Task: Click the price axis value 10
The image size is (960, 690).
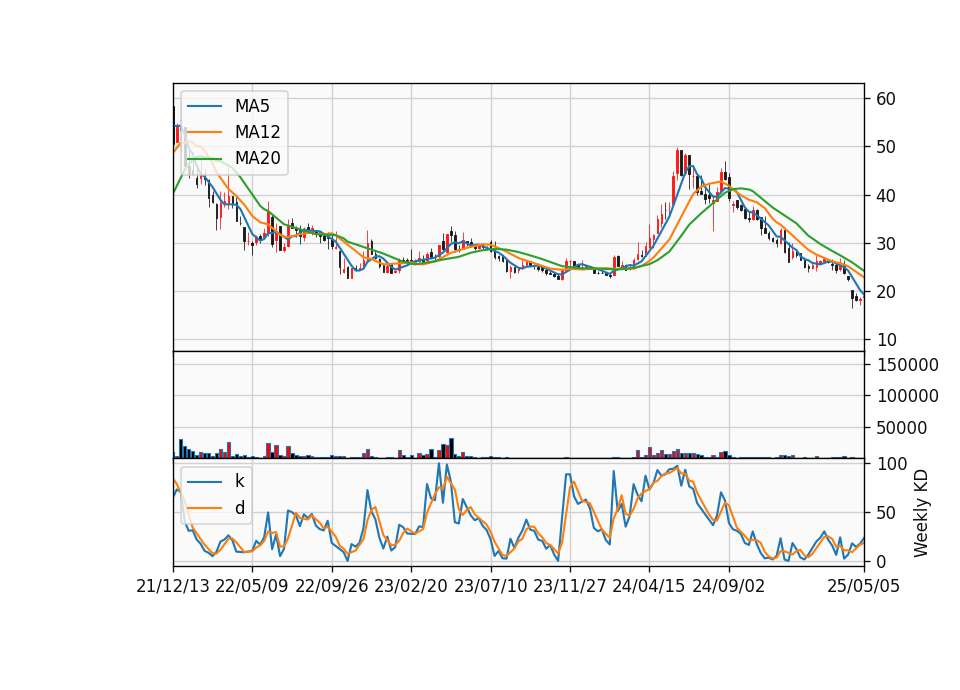Action: click(x=886, y=340)
